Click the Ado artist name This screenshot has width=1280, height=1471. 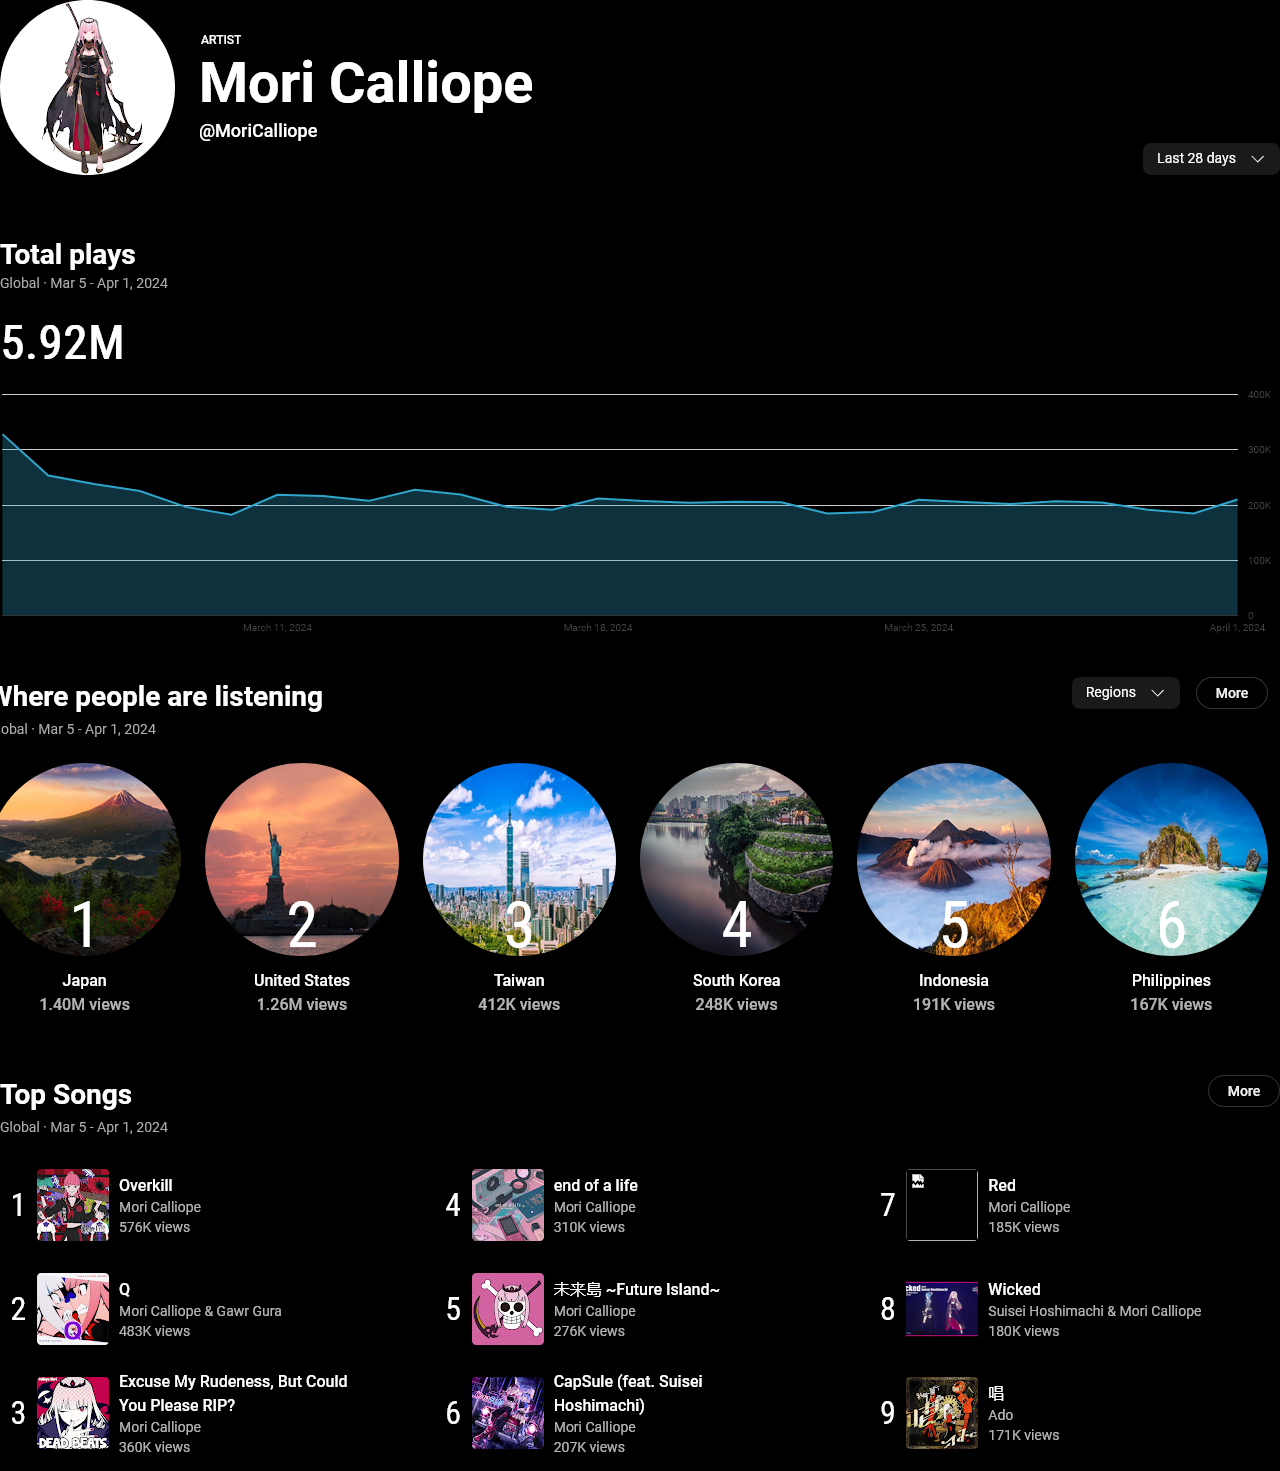click(1001, 1415)
